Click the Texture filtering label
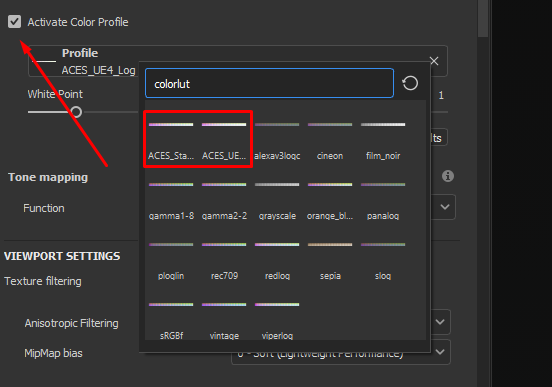Screen dimensions: 552x387 43,281
